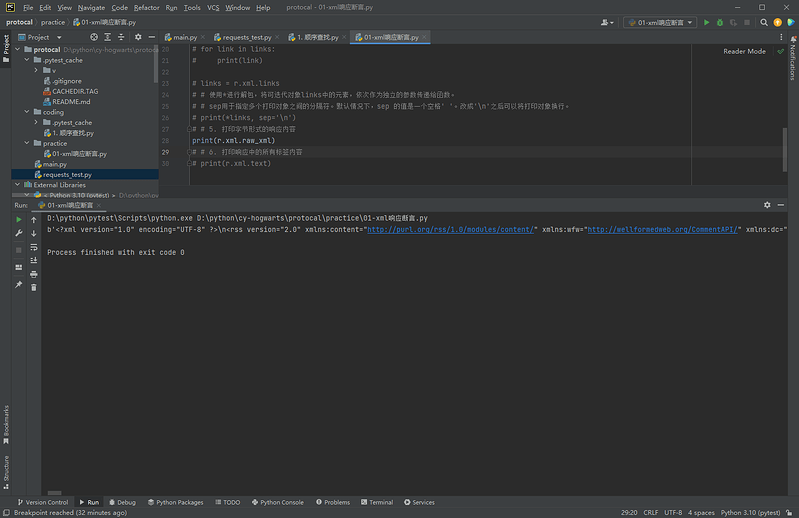Open the VCS menu

[x=213, y=8]
